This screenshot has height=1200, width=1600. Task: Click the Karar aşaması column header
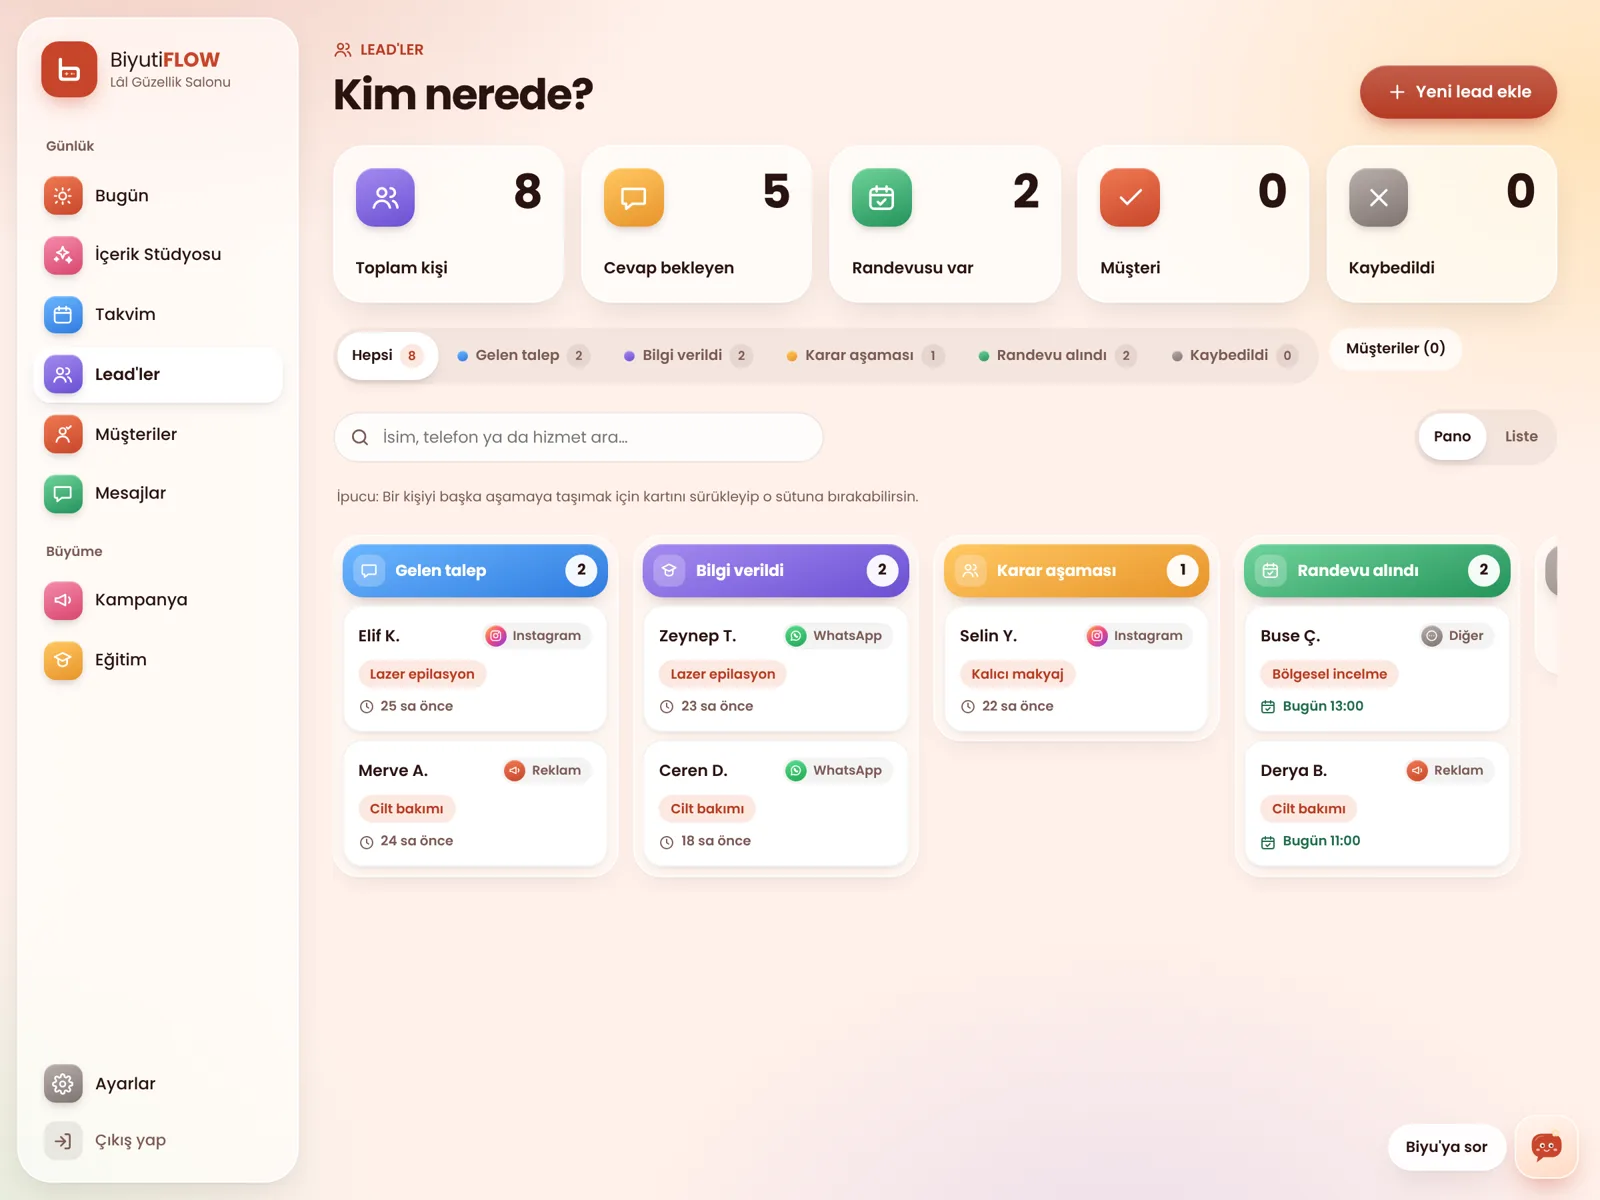point(1076,571)
